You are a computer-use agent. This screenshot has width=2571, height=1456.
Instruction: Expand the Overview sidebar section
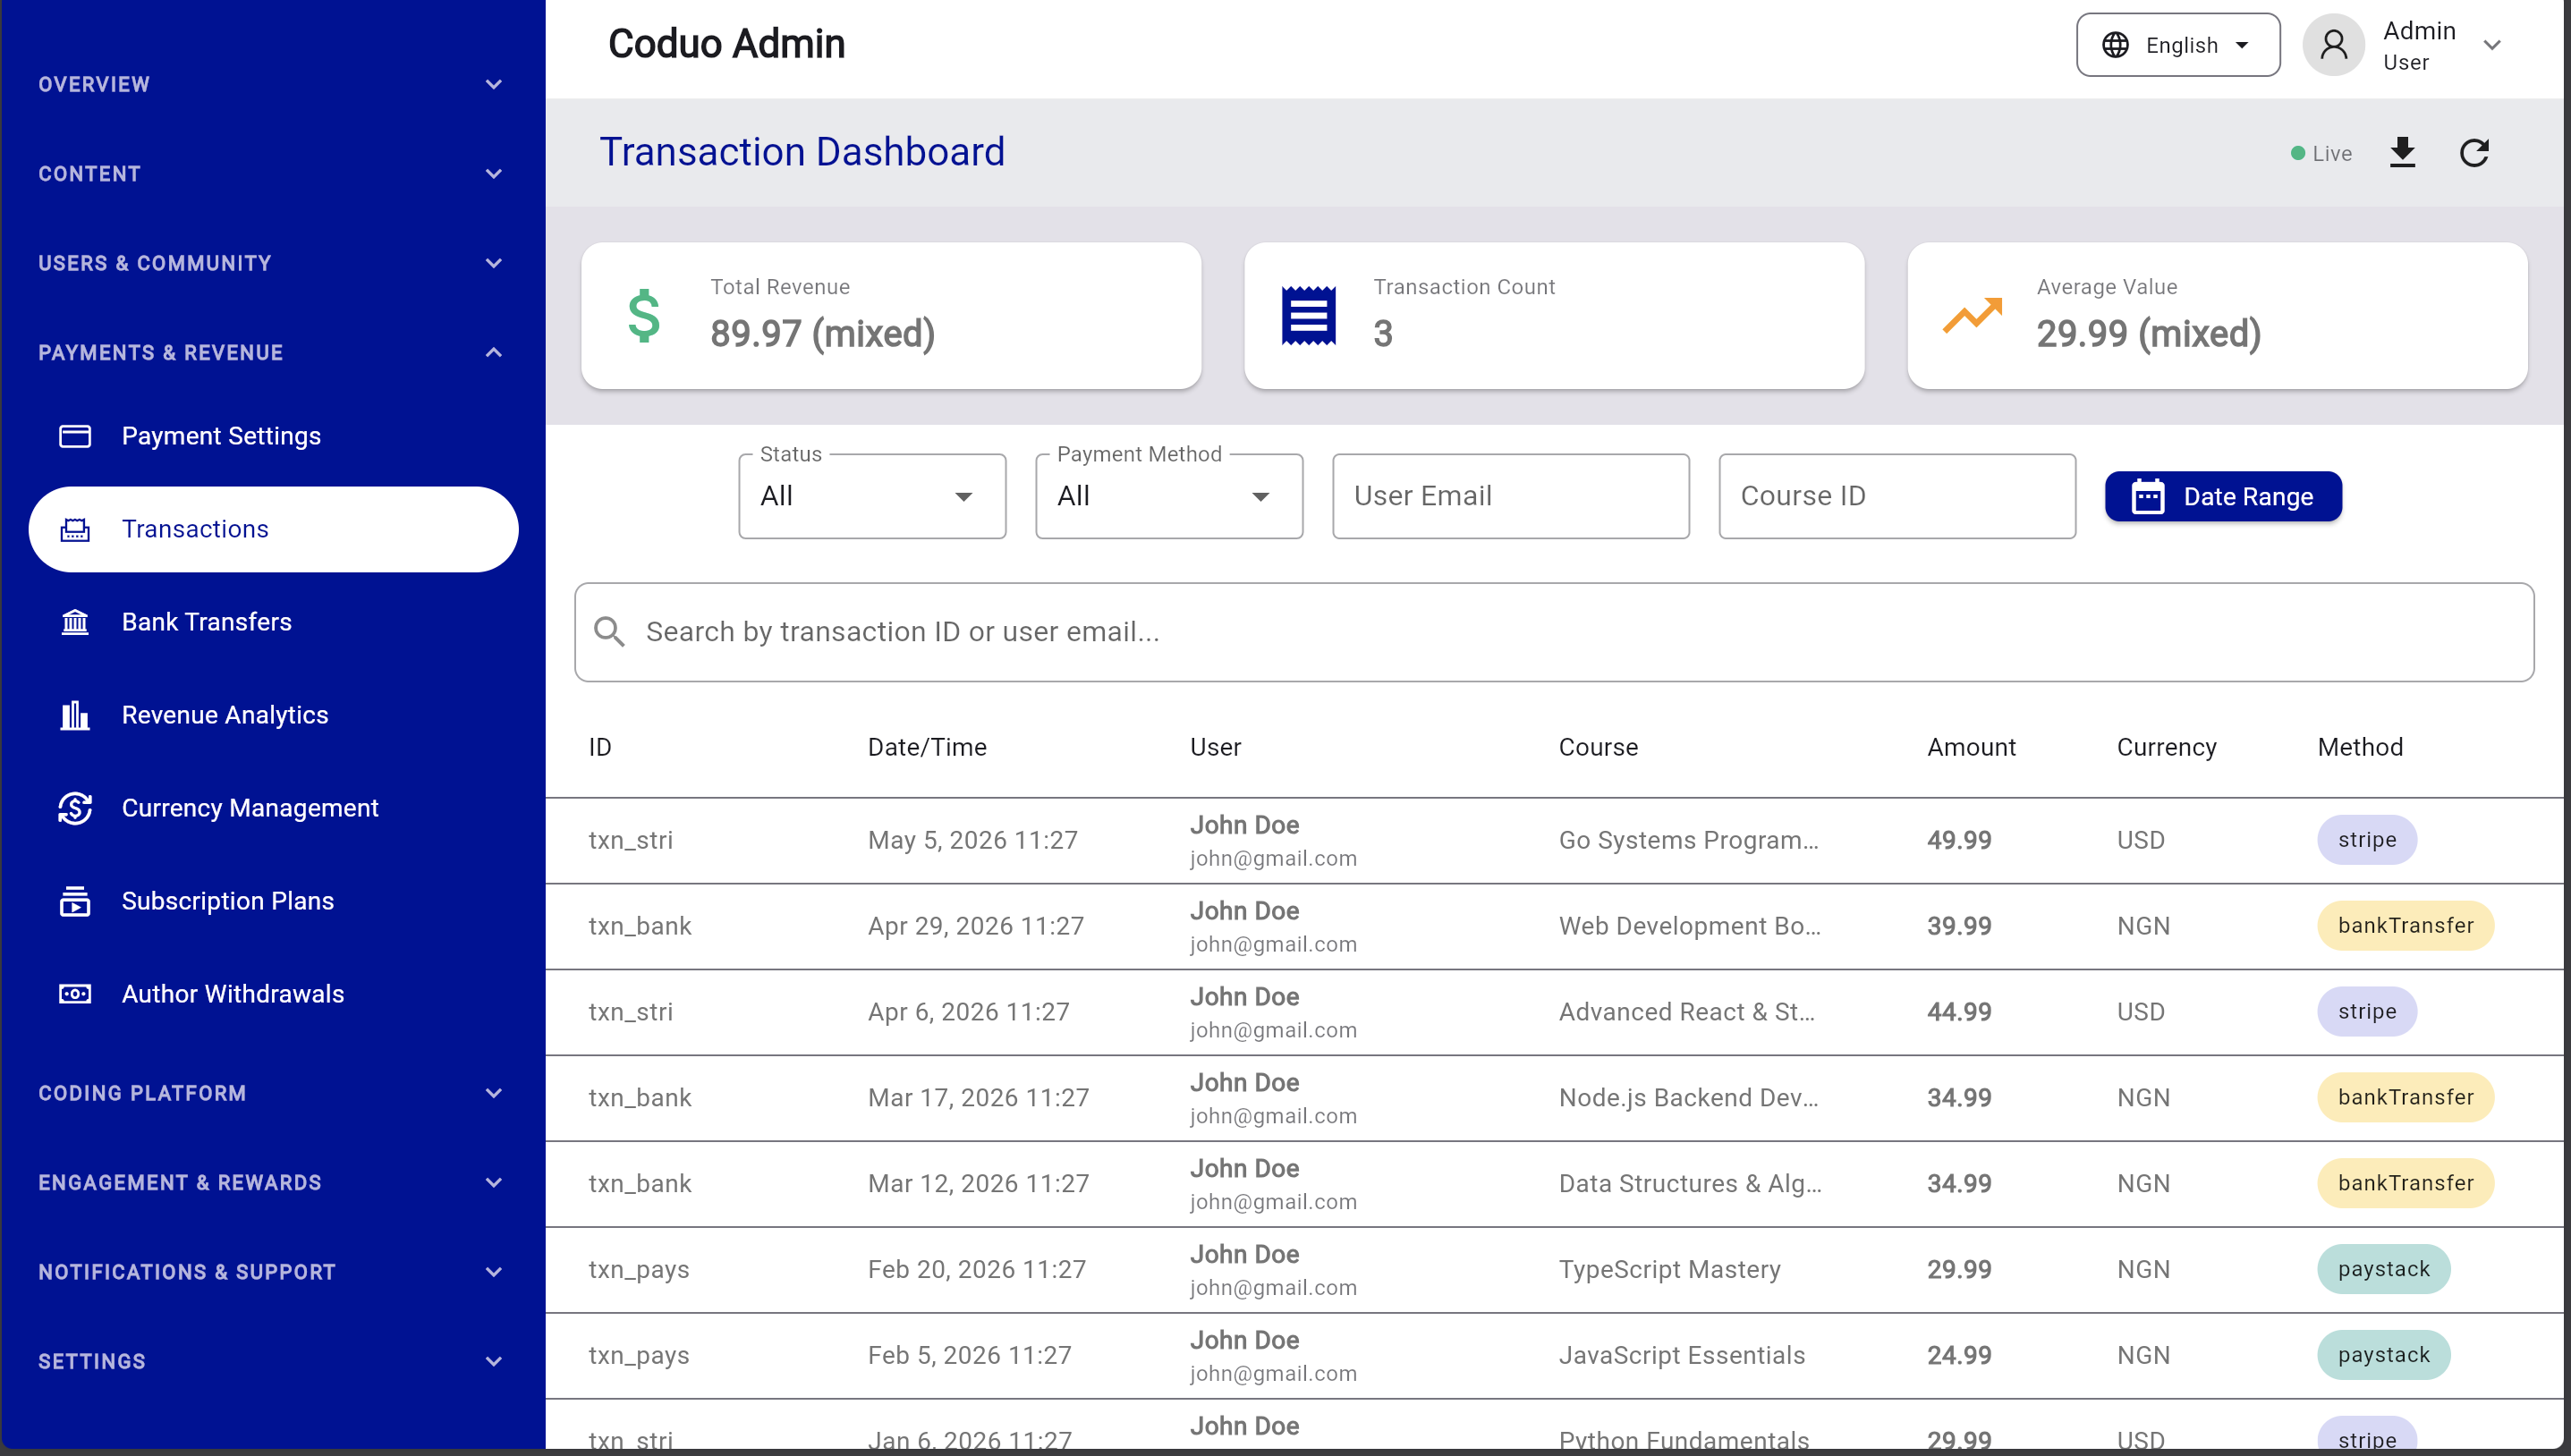(272, 85)
